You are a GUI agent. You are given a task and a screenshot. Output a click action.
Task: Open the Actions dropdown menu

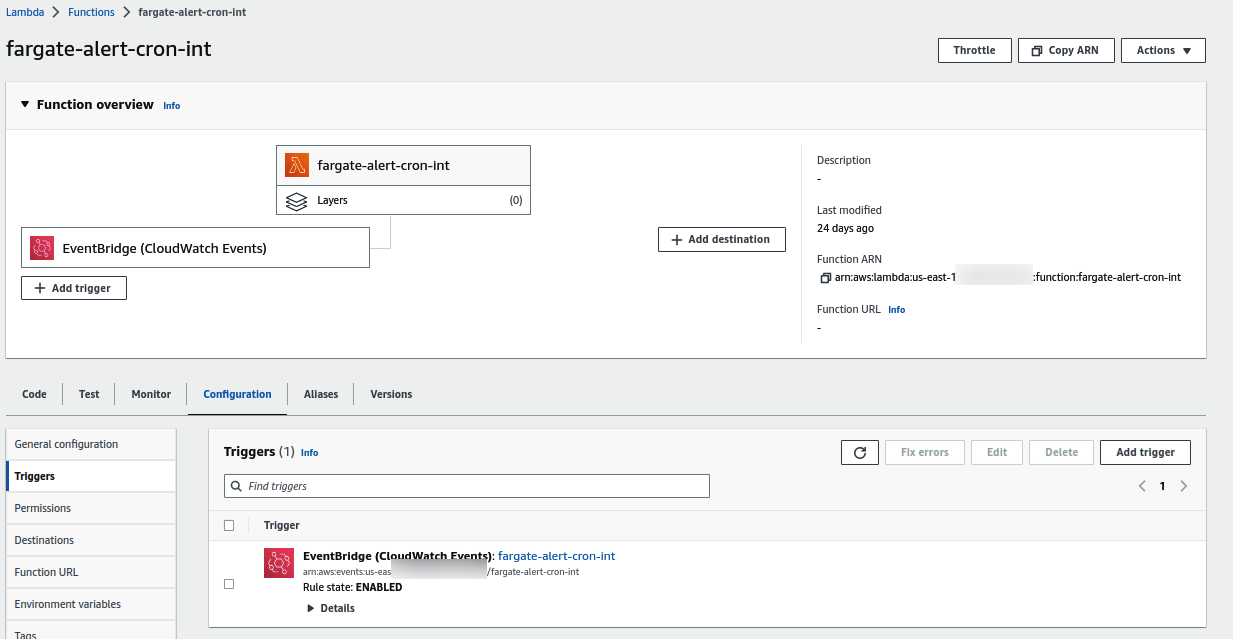1163,50
